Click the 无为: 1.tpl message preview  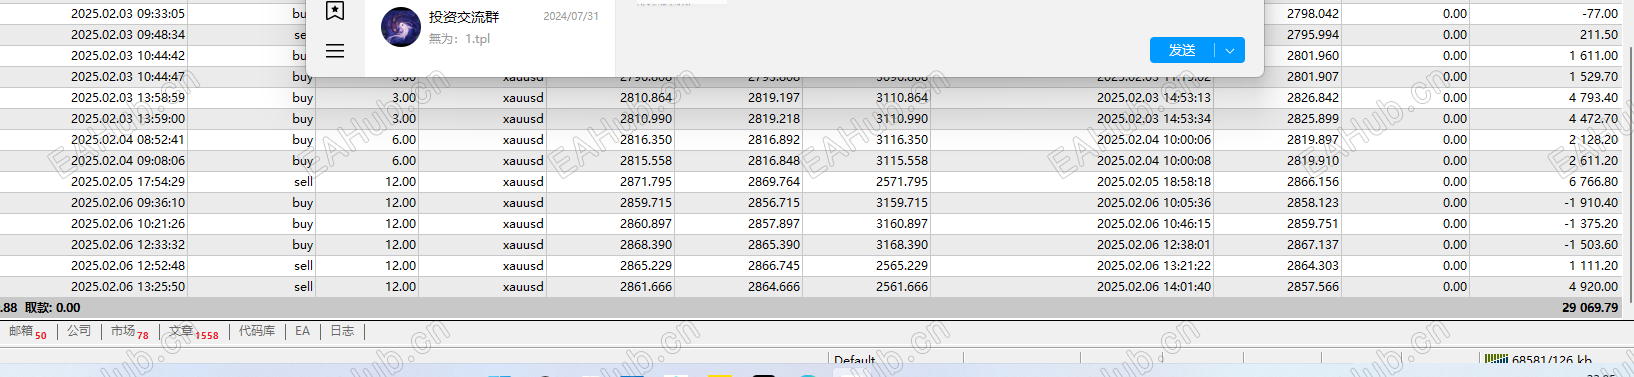(x=459, y=38)
